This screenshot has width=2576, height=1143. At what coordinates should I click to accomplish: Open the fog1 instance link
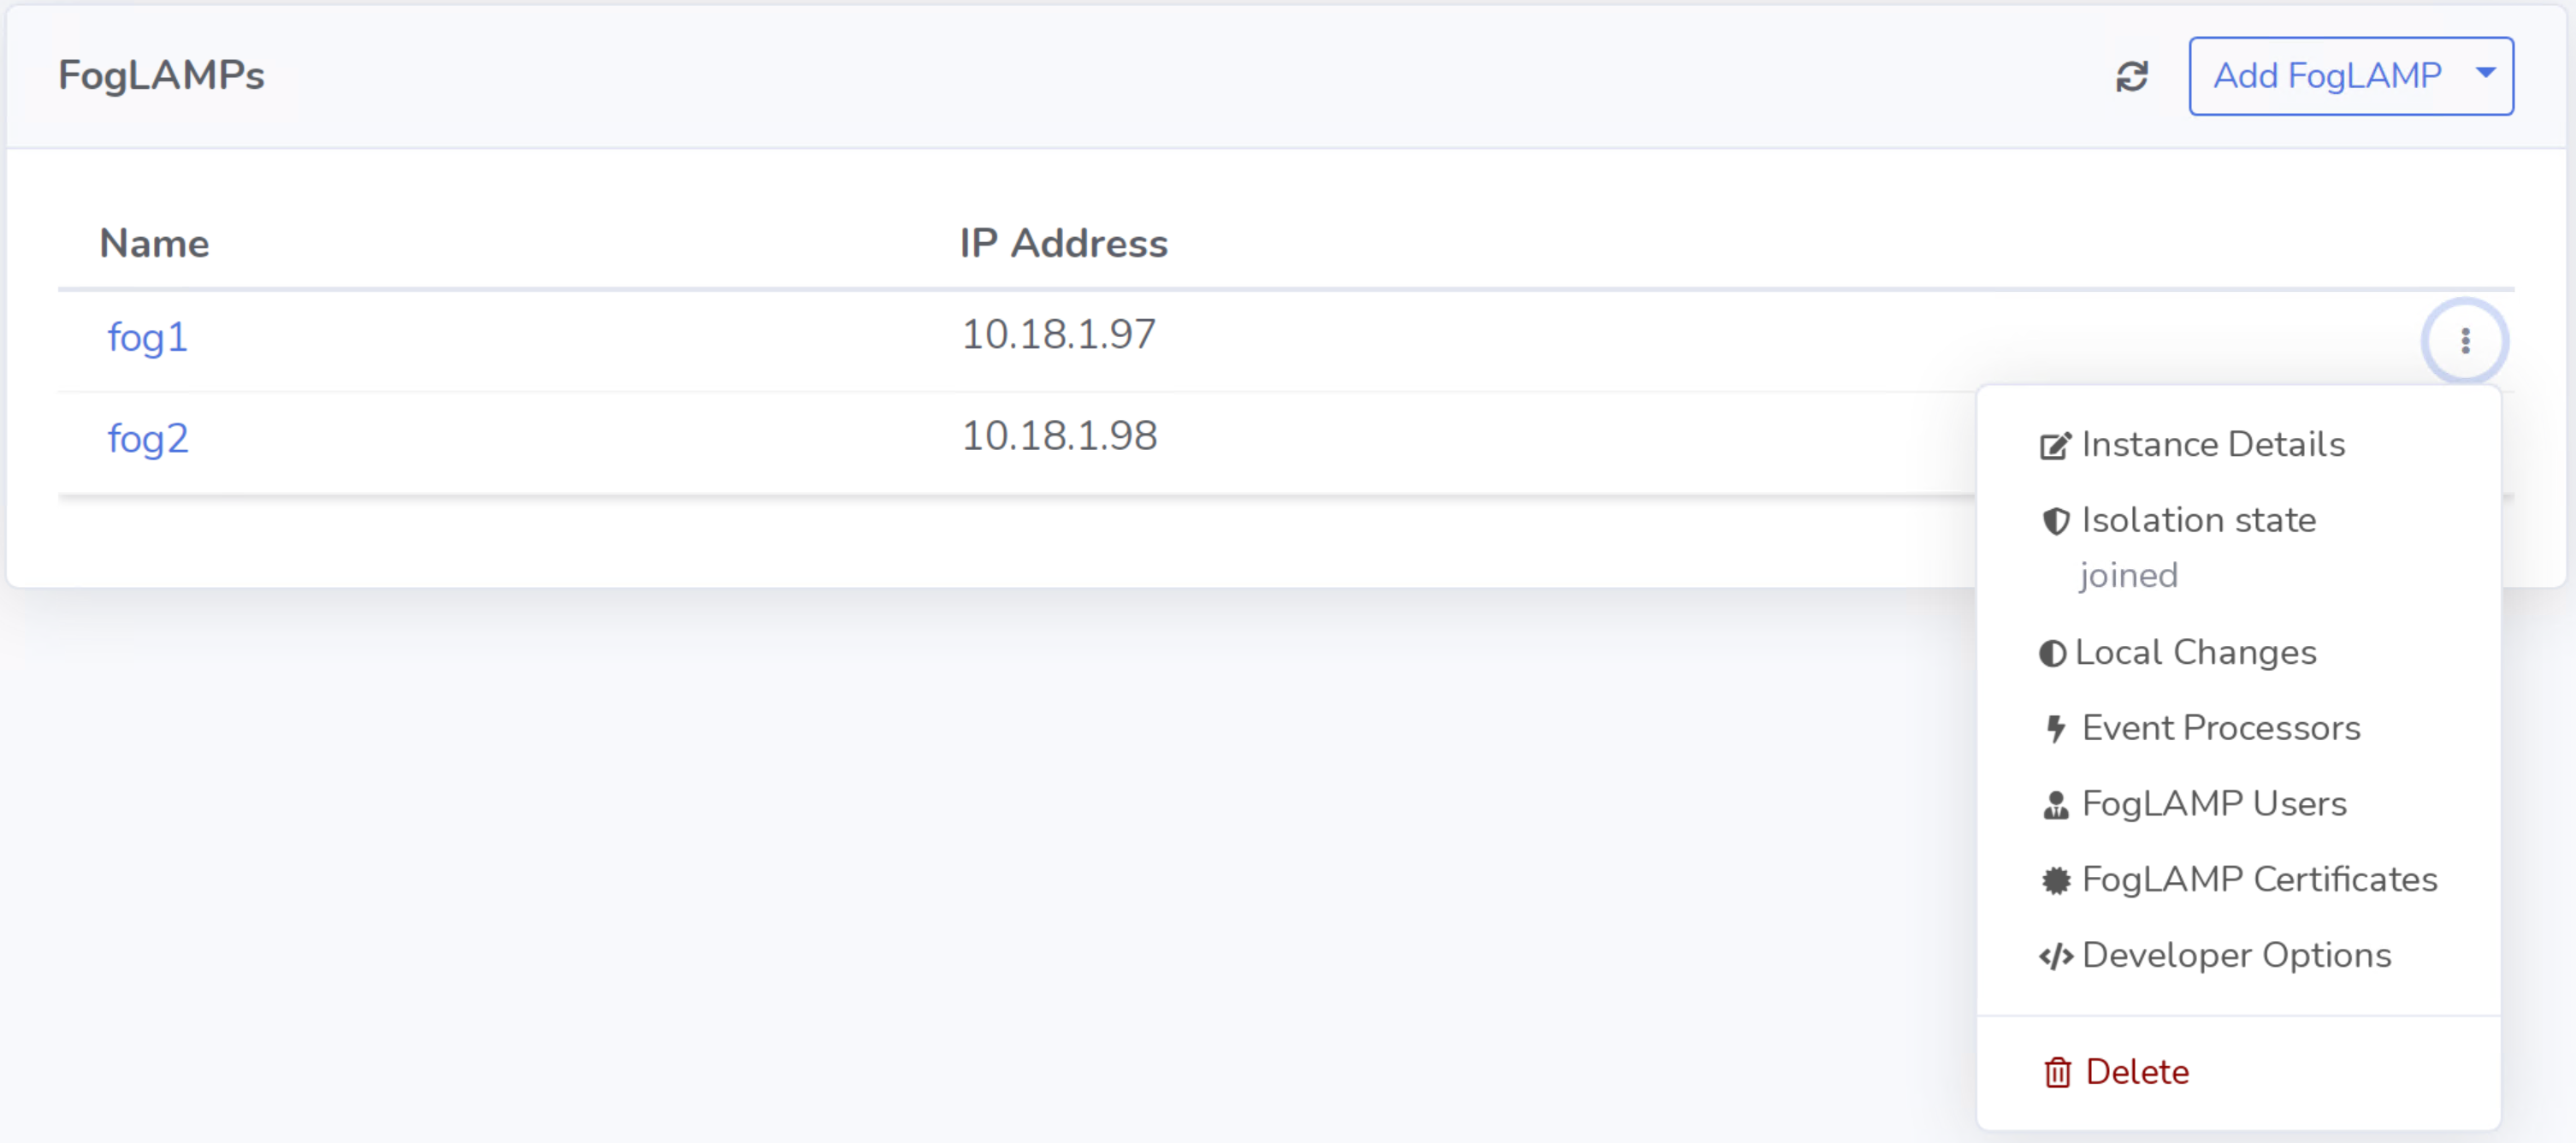[x=147, y=337]
